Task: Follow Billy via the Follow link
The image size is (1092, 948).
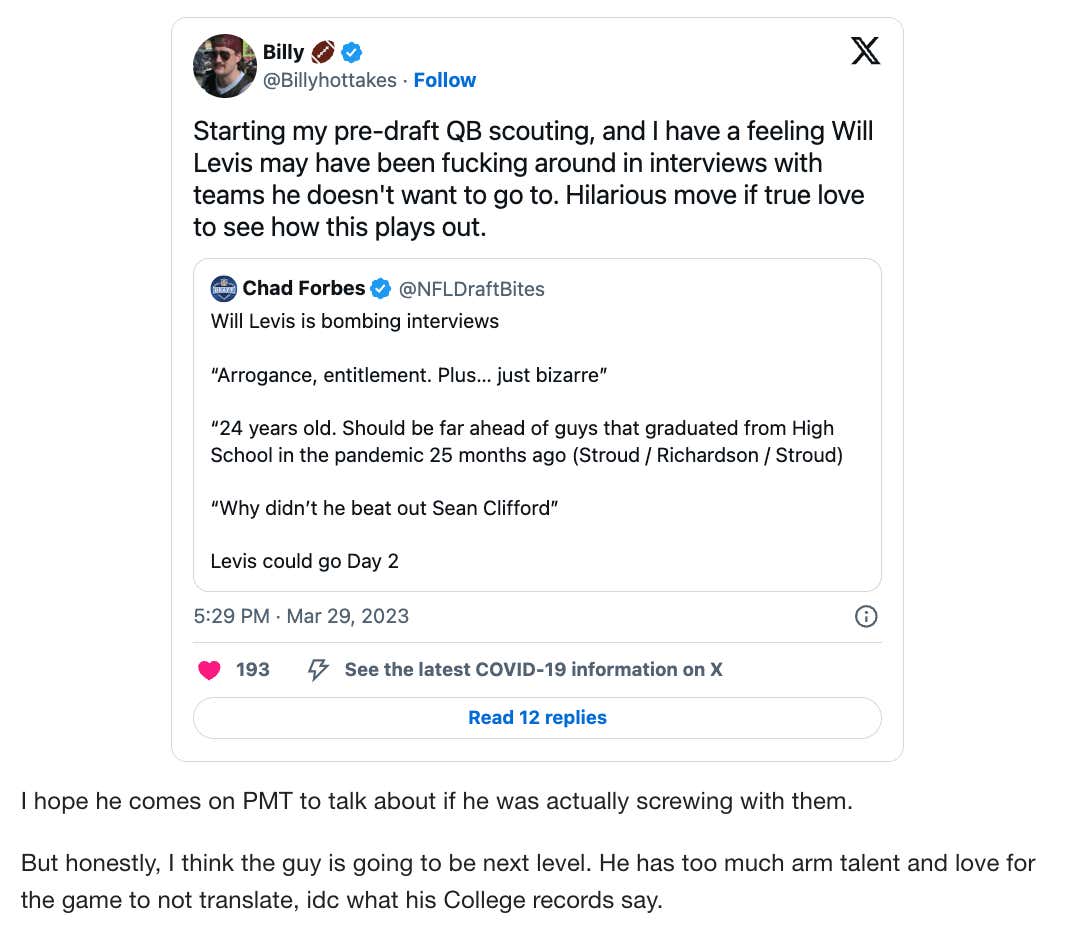Action: click(445, 80)
